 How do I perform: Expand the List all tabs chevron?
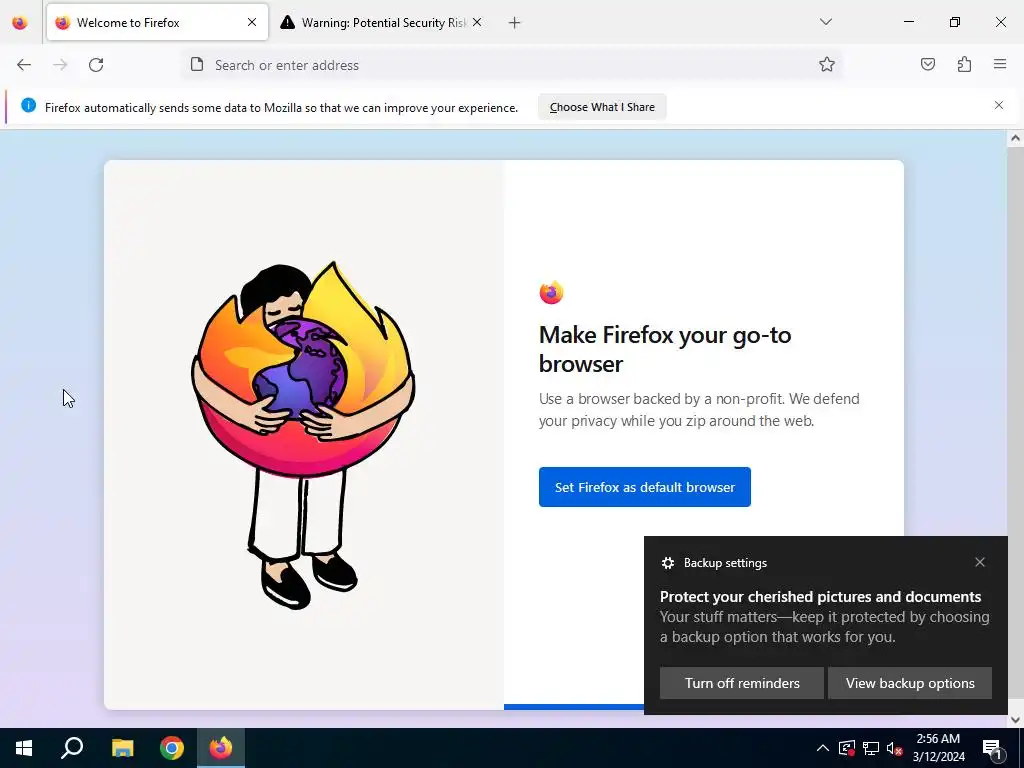pyautogui.click(x=826, y=22)
